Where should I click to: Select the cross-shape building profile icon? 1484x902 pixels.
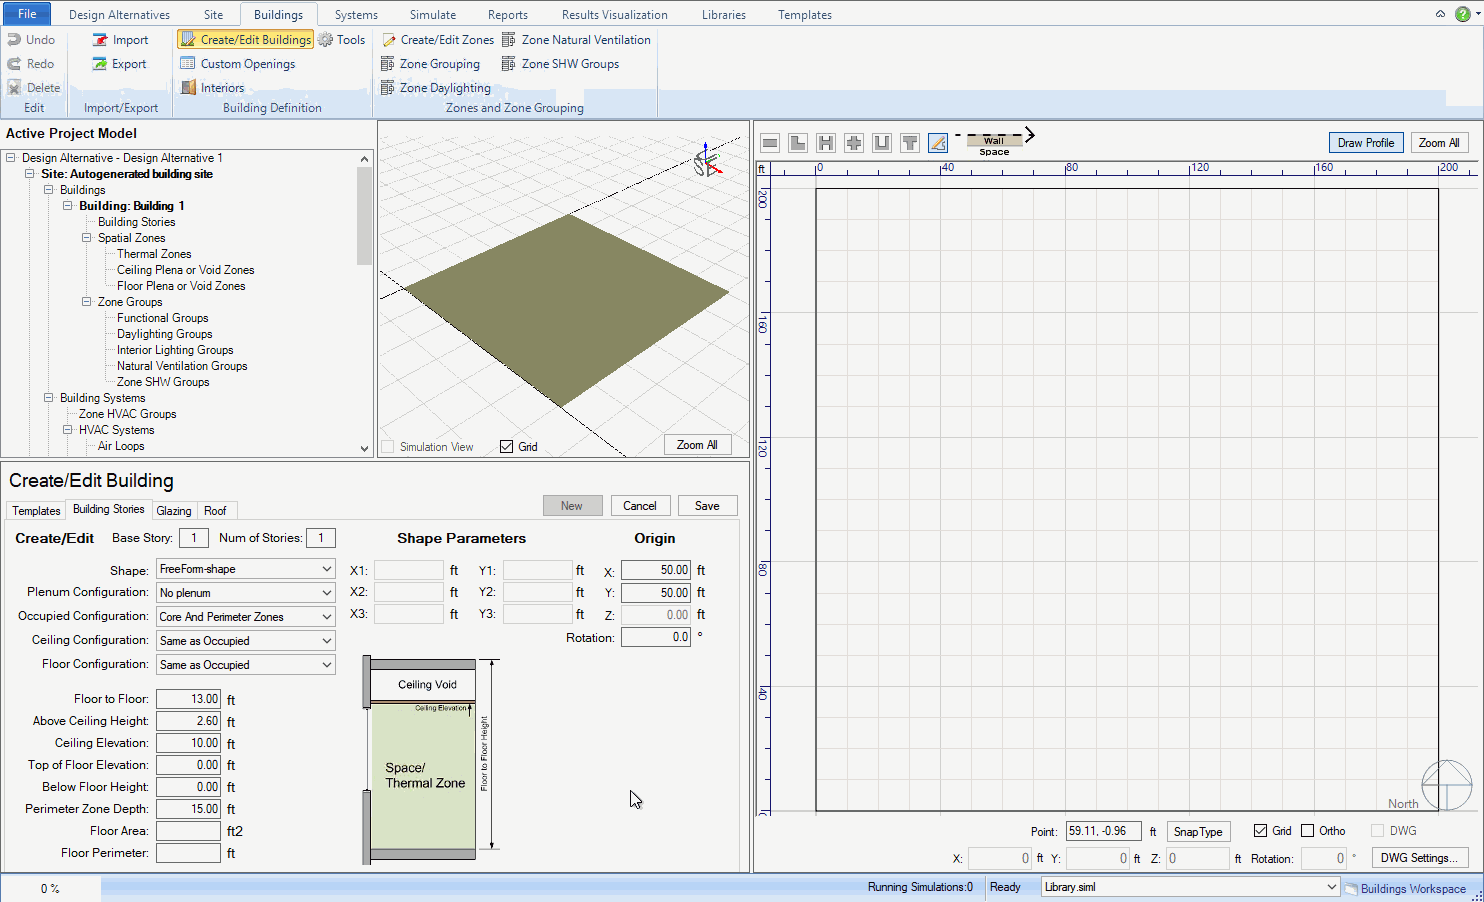point(854,143)
